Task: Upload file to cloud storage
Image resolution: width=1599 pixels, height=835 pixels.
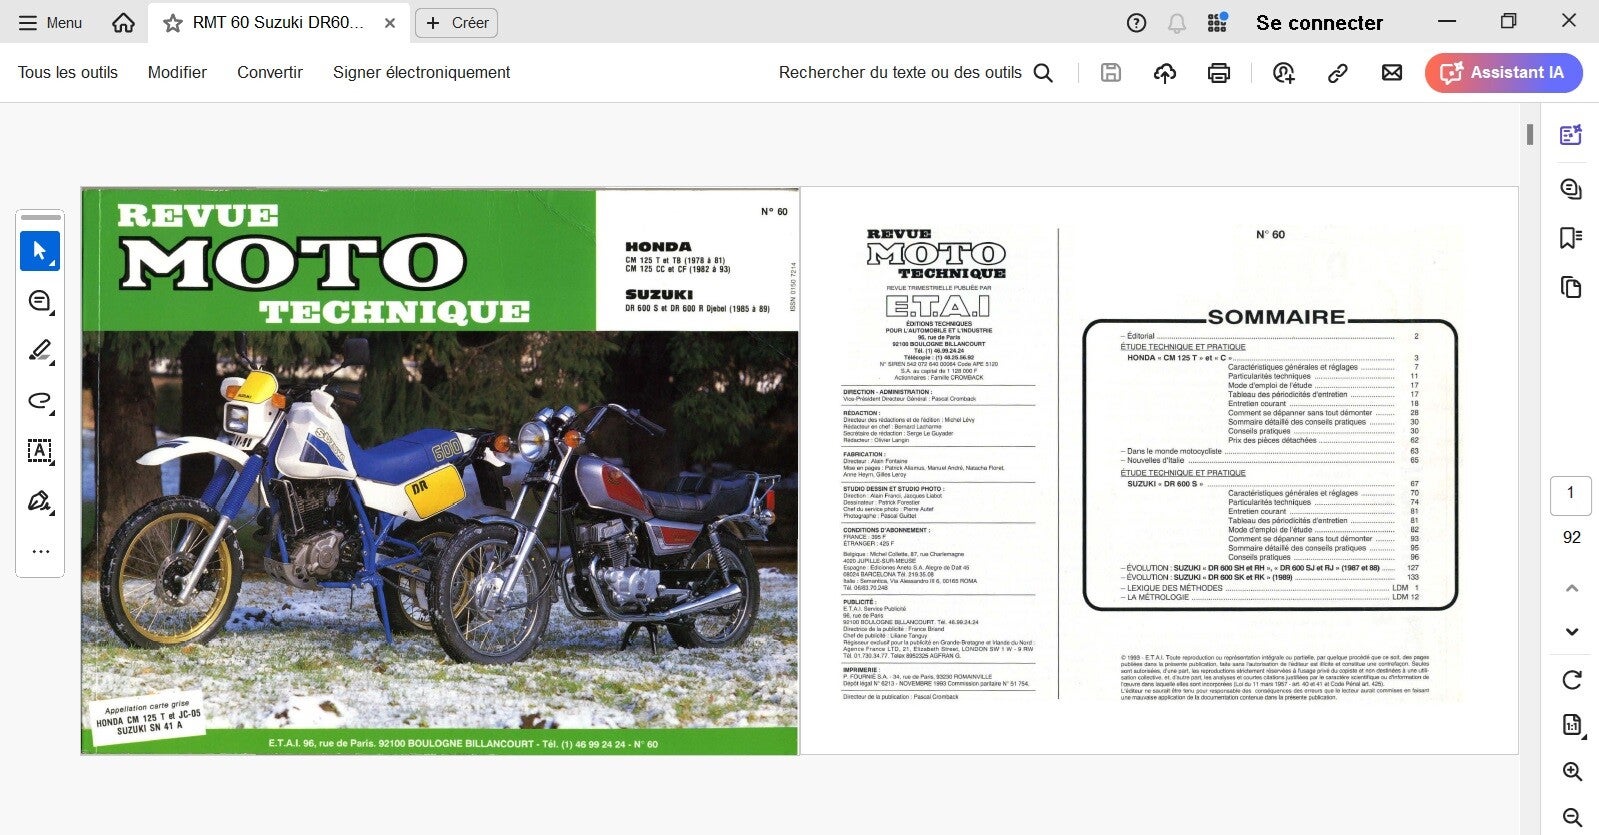Action: tap(1165, 72)
